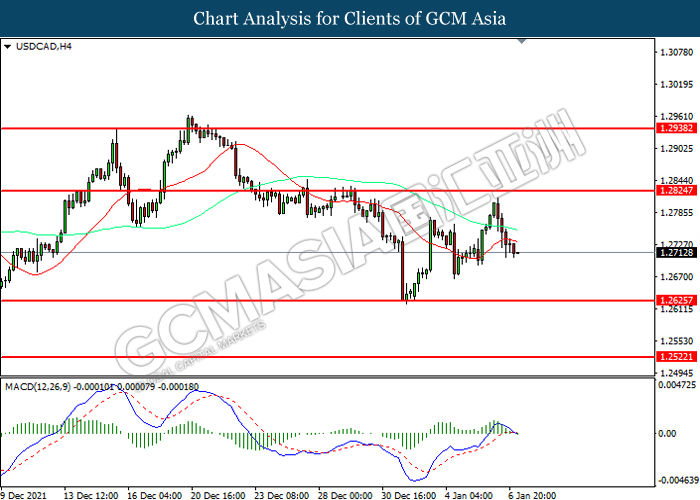The width and height of the screenshot is (700, 500).
Task: Click the 1.29025 price axis value
Action: coord(676,149)
